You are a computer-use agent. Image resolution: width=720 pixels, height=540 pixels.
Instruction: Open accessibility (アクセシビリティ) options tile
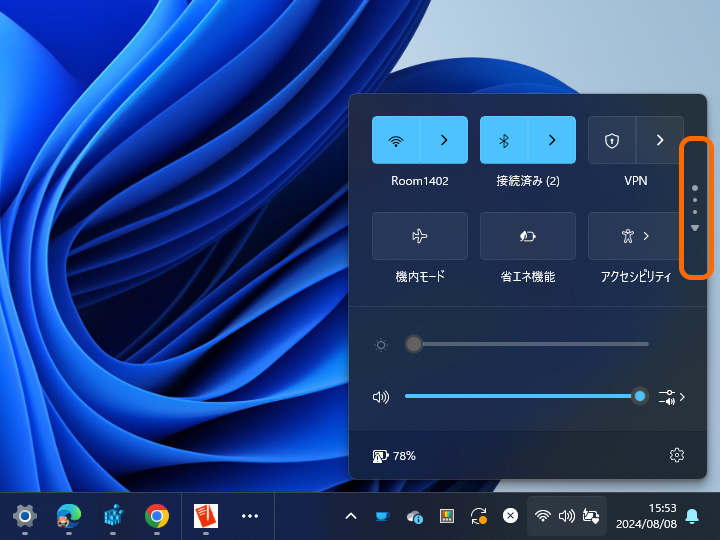click(635, 236)
